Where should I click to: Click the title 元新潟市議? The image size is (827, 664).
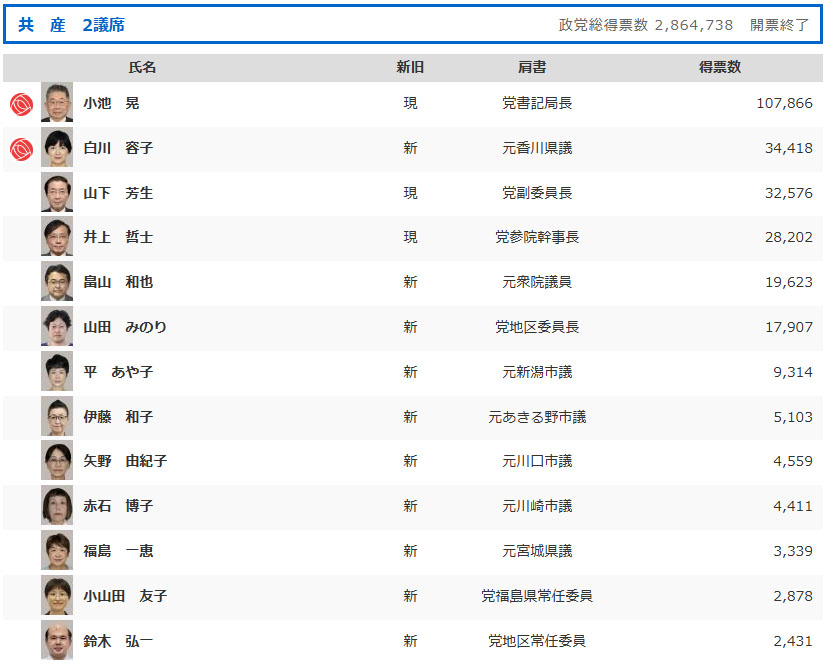click(x=537, y=371)
